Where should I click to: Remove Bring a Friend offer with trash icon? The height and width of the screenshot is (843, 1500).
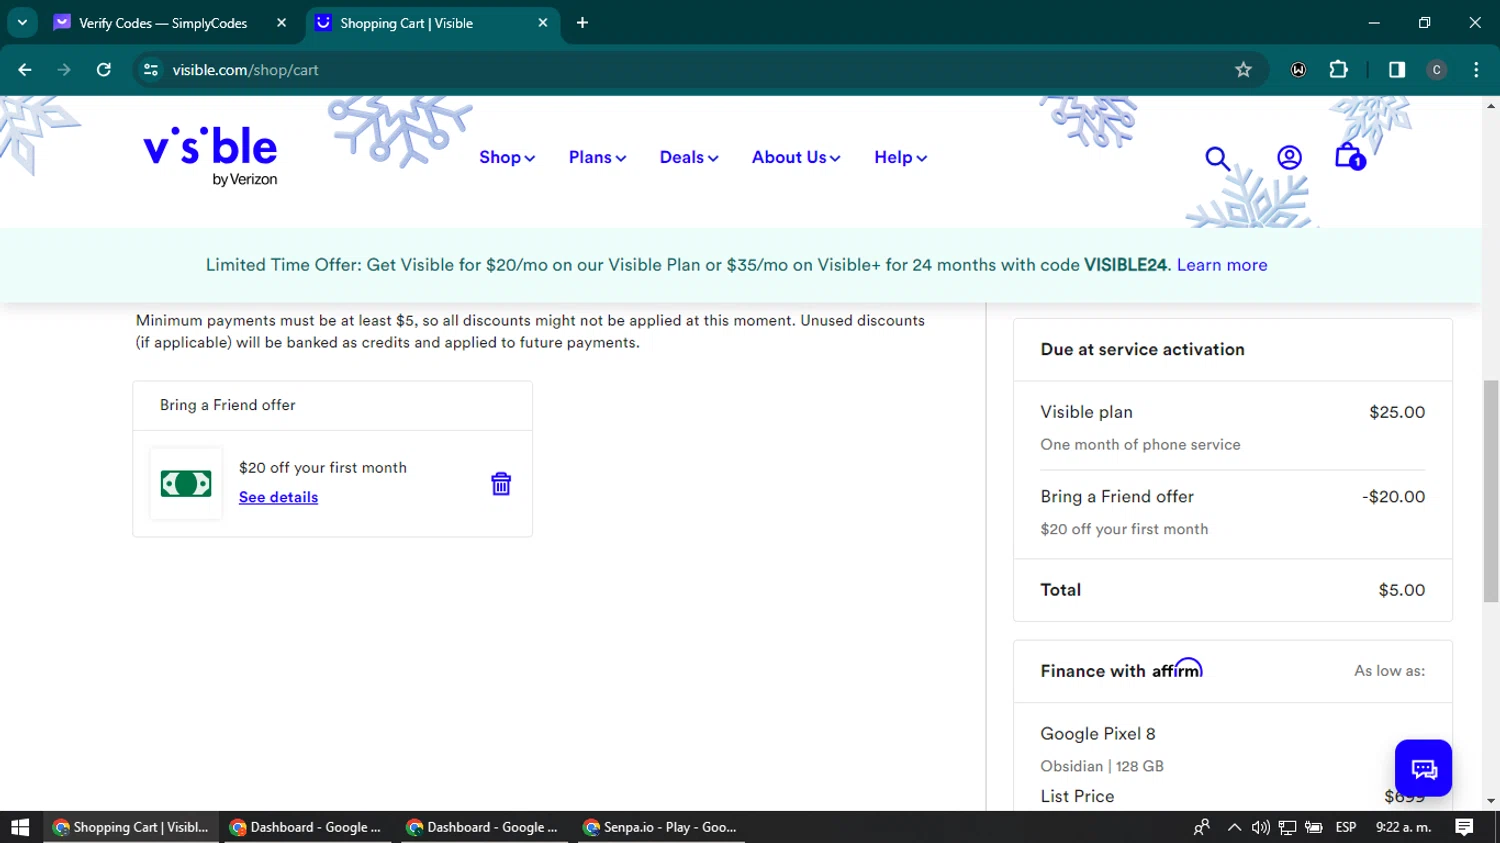pyautogui.click(x=501, y=484)
